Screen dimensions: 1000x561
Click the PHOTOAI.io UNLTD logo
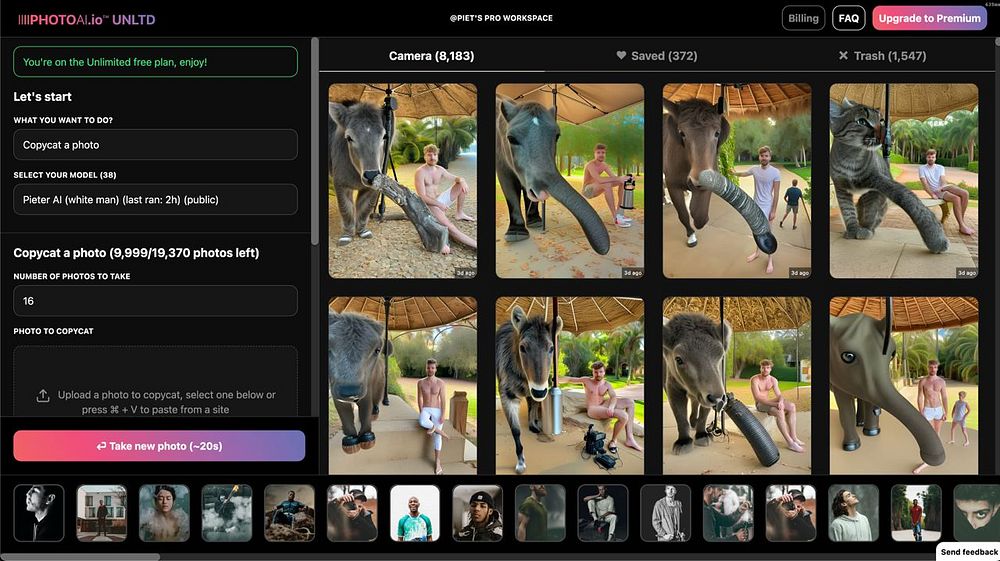click(x=86, y=20)
